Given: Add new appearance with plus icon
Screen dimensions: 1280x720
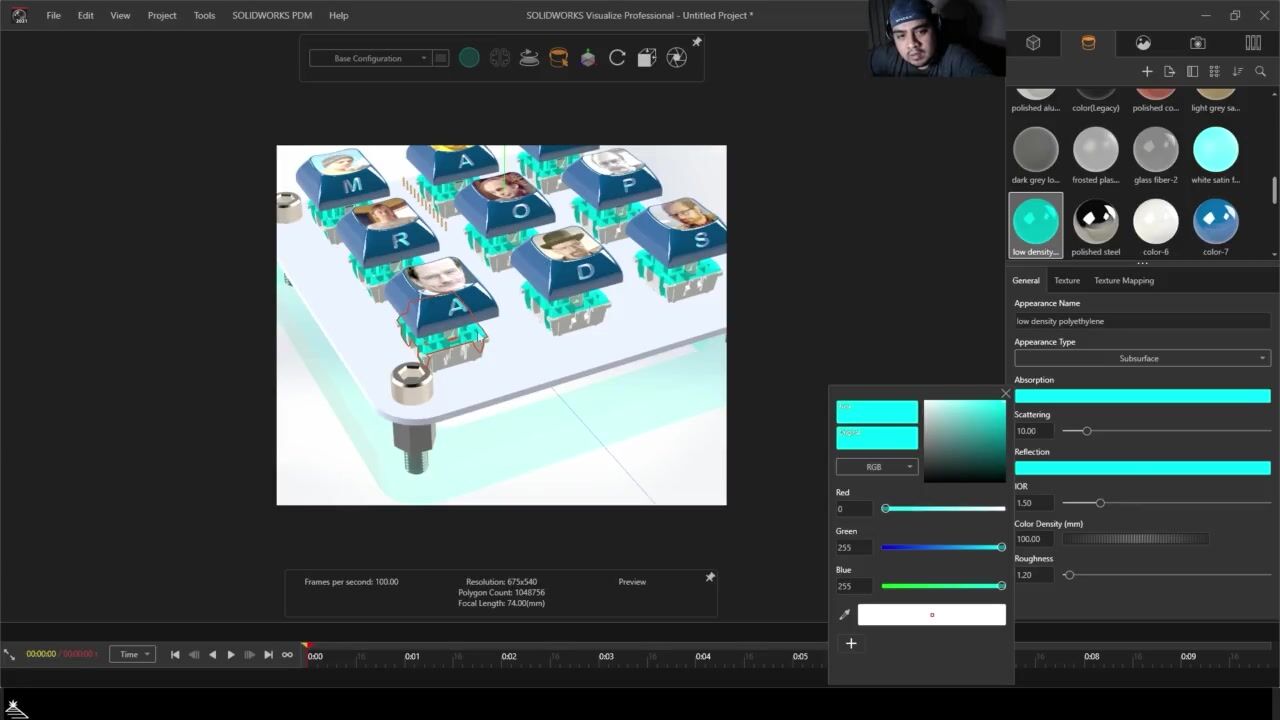Looking at the screenshot, I should click(x=1147, y=72).
